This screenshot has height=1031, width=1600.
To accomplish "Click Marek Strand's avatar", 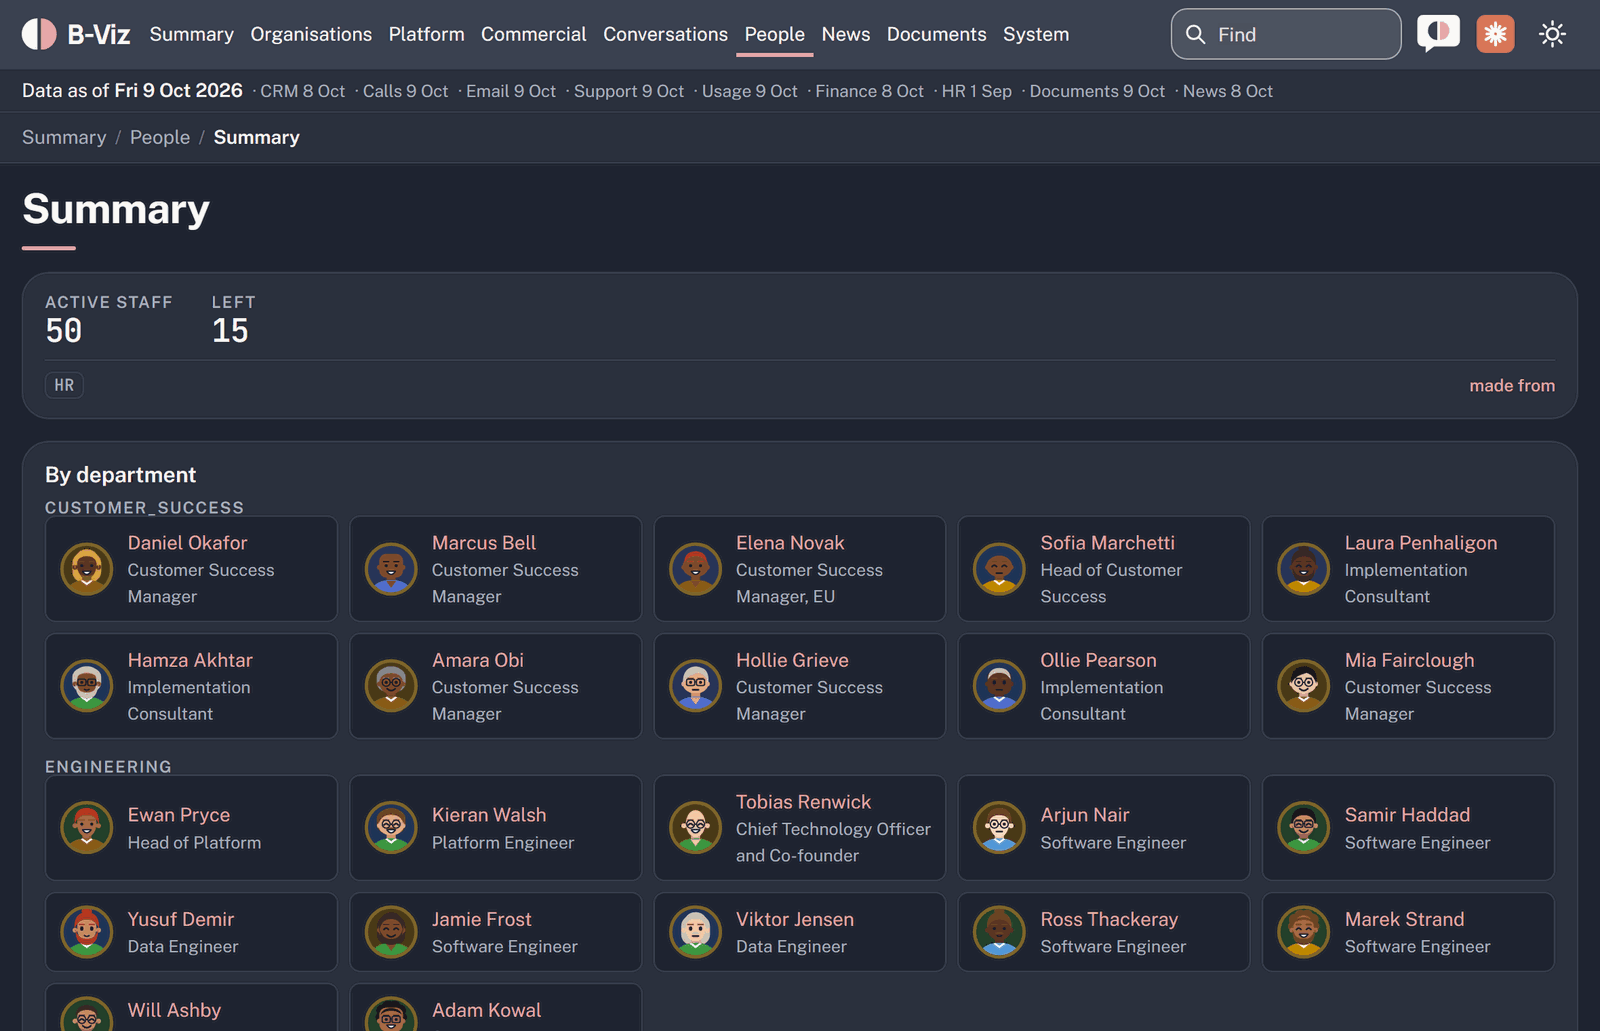I will [x=1303, y=932].
